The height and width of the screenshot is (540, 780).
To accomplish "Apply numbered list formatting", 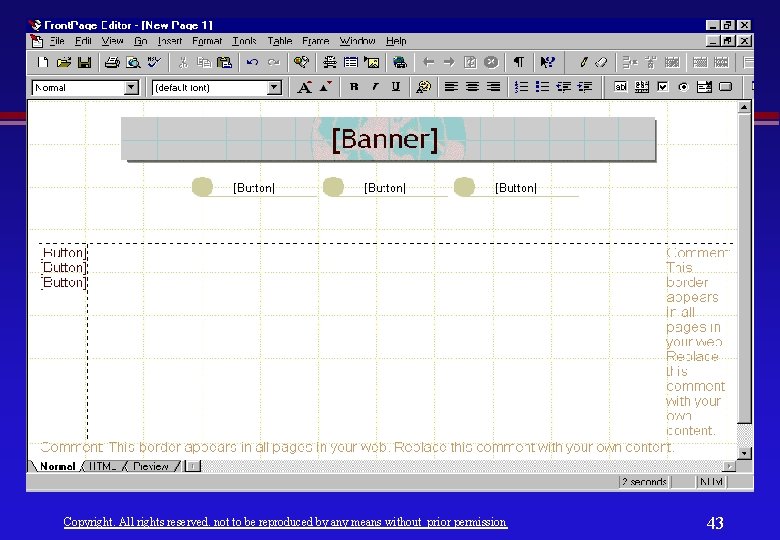I will [521, 87].
